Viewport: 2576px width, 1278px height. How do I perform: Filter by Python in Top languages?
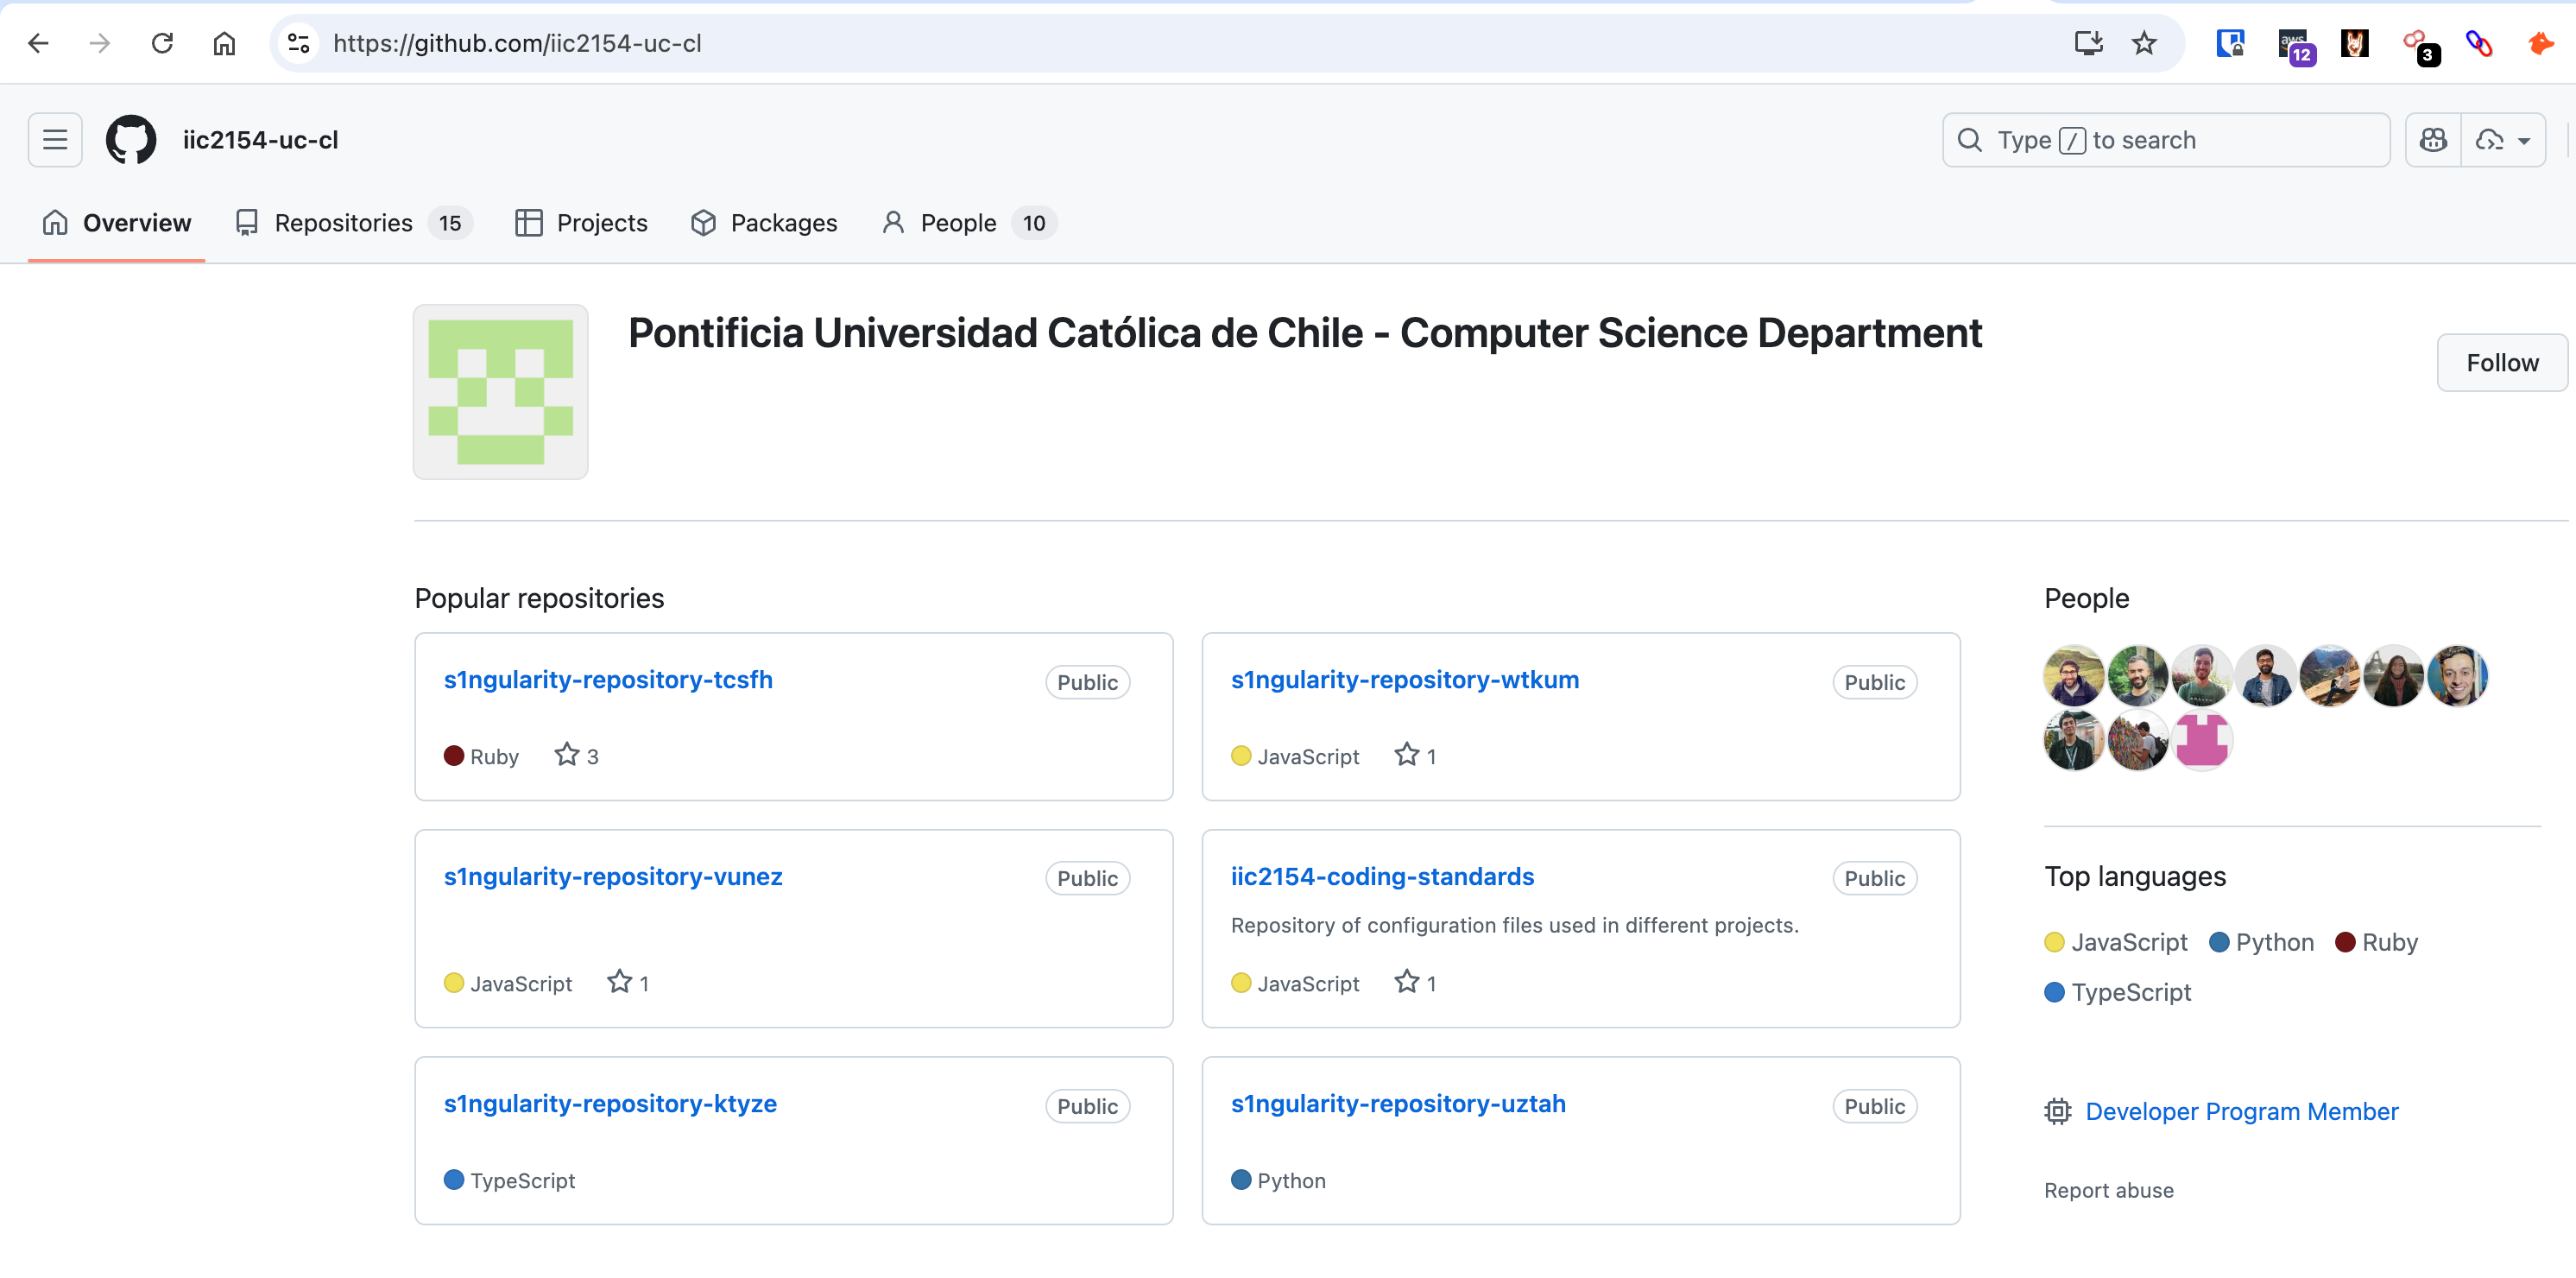[2261, 942]
